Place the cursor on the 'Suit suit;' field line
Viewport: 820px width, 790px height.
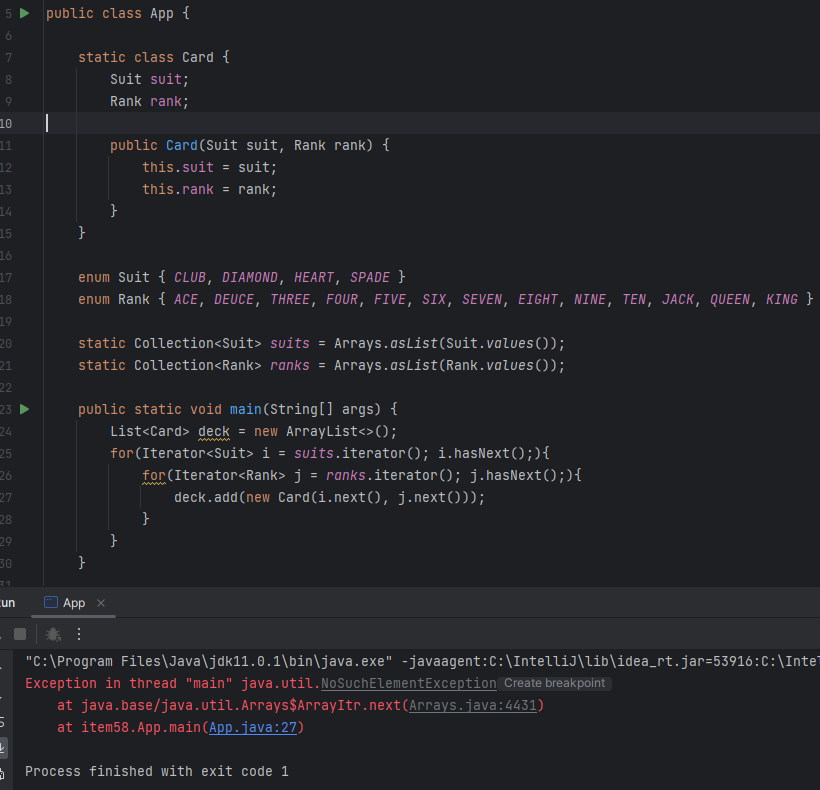tap(149, 79)
